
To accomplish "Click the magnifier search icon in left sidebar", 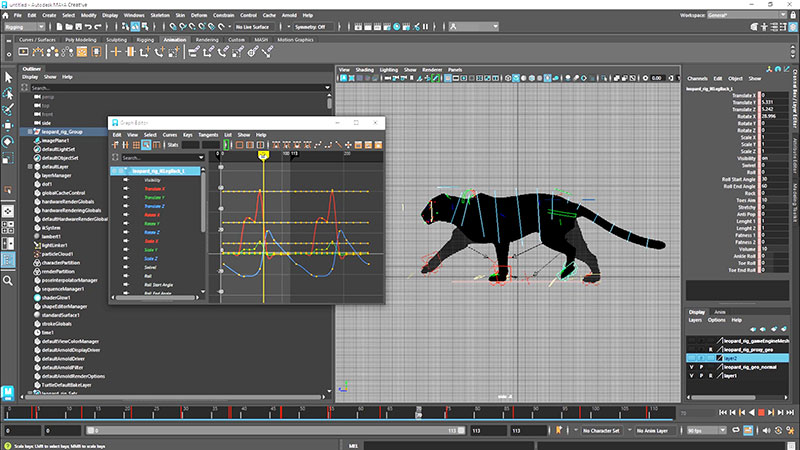I will click(8, 280).
